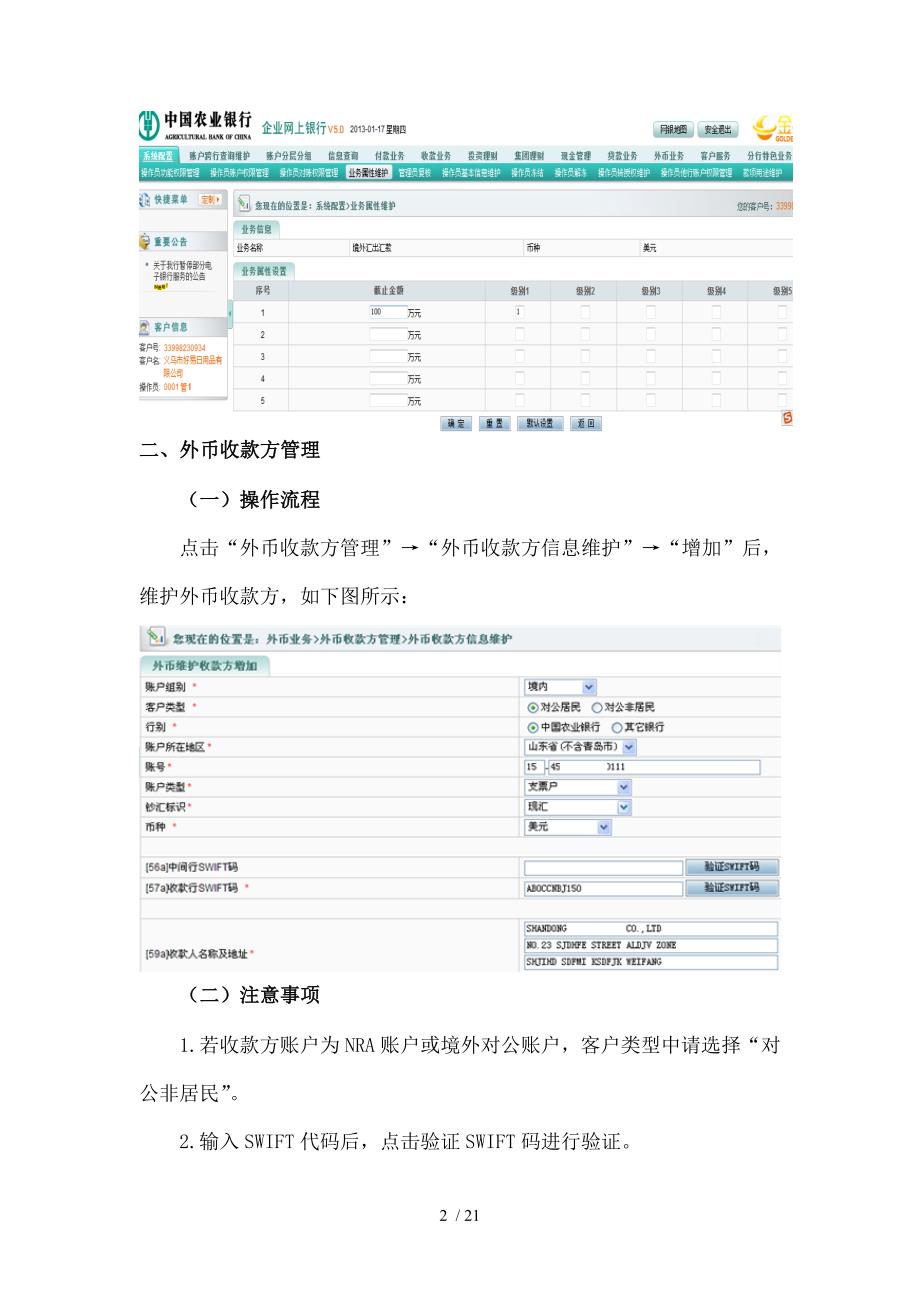Click the row 2 截止金额 input field
920x1302 pixels.
coord(388,334)
